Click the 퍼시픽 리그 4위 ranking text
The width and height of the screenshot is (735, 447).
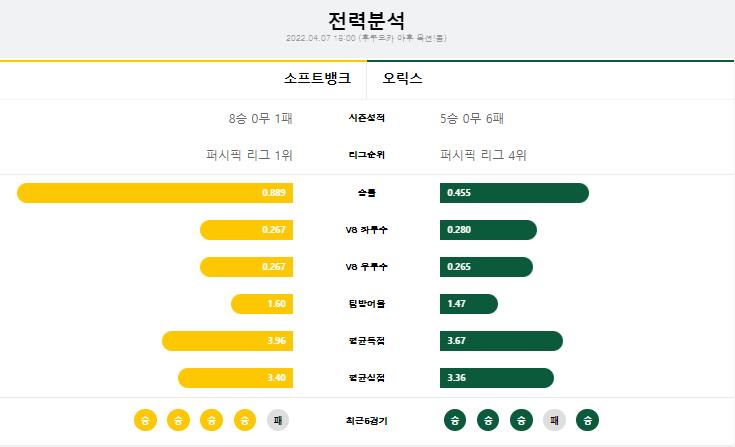tap(483, 155)
